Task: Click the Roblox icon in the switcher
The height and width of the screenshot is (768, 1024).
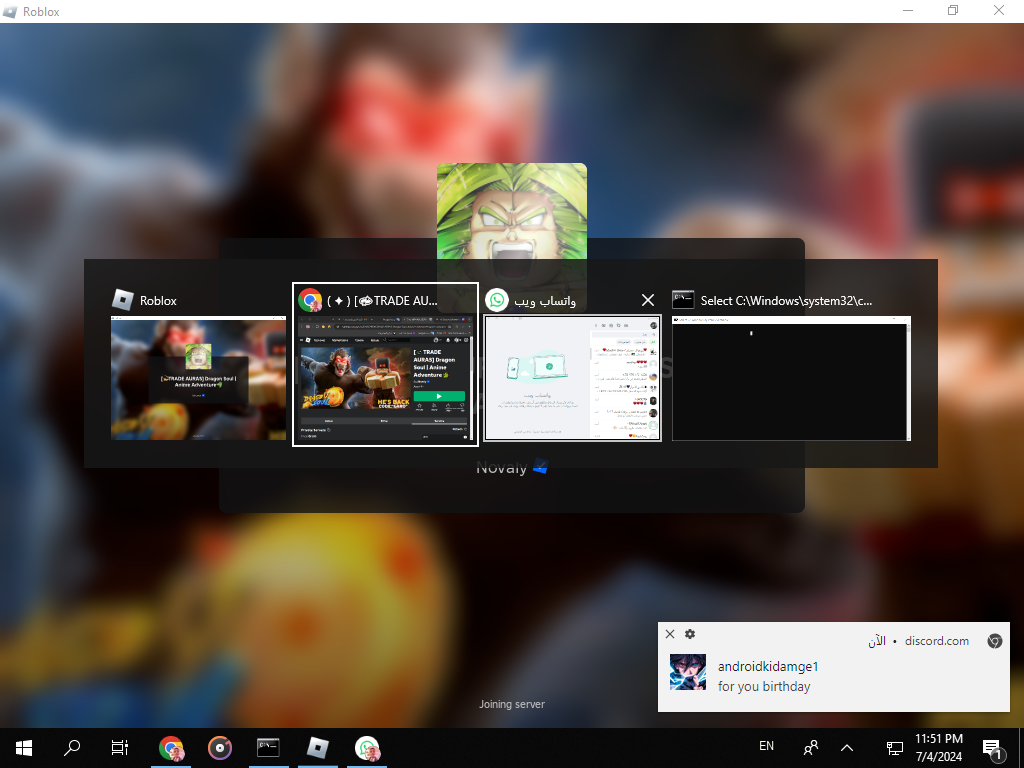Action: pyautogui.click(x=123, y=300)
